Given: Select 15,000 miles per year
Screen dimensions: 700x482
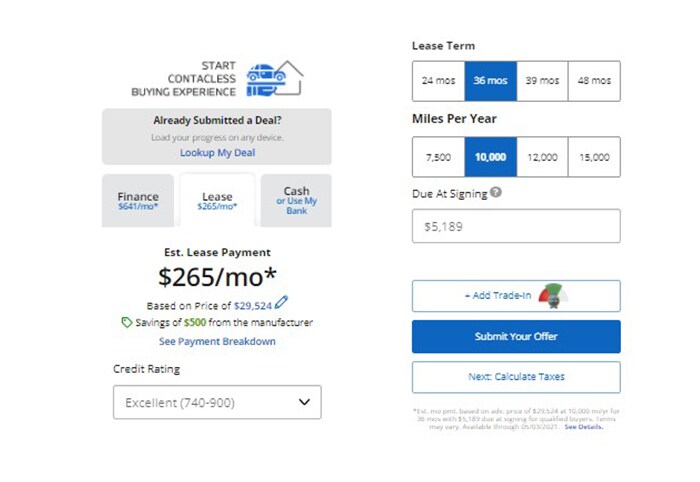Looking at the screenshot, I should (x=594, y=157).
